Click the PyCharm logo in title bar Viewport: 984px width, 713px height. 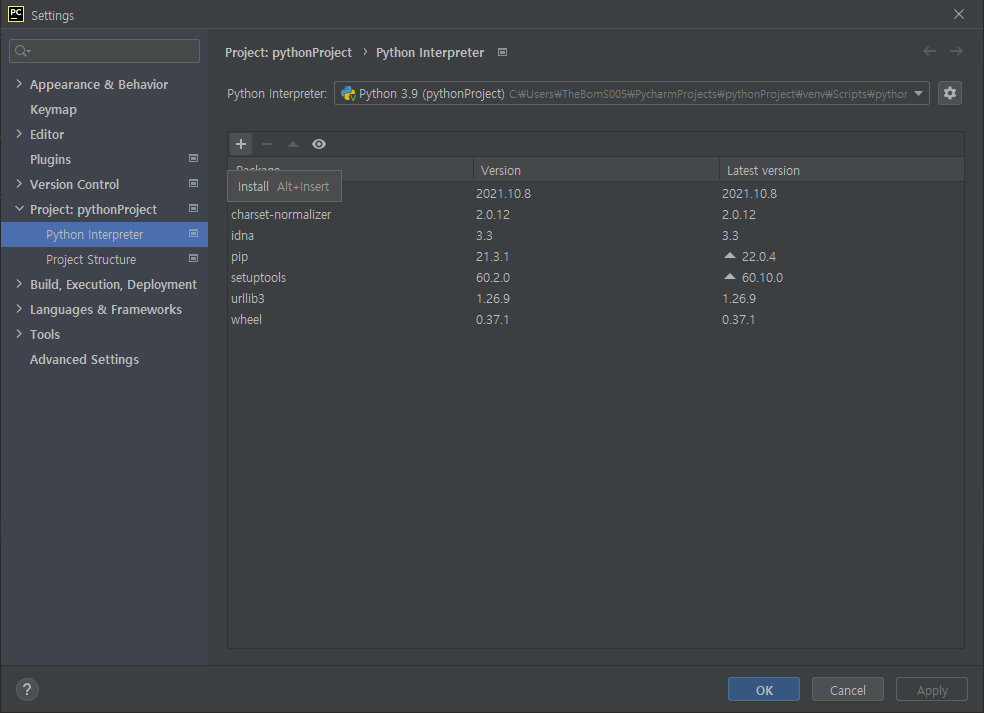(16, 14)
